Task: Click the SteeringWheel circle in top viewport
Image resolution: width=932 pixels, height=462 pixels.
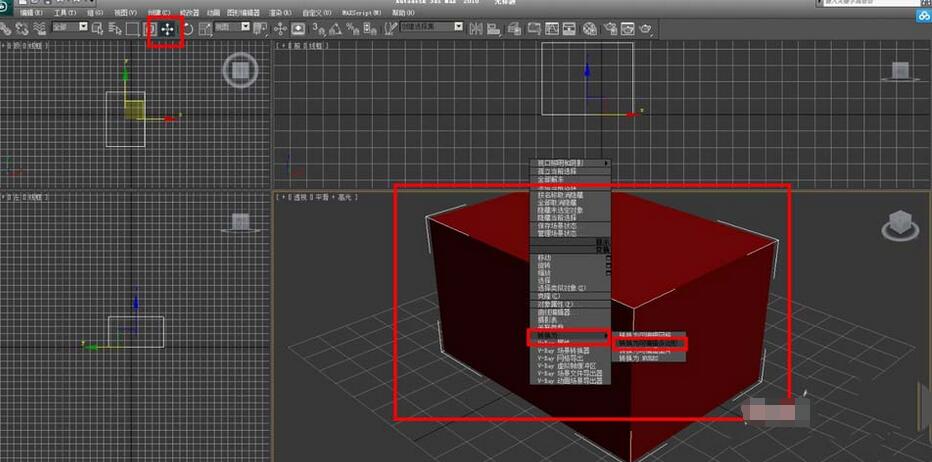Action: [x=240, y=70]
